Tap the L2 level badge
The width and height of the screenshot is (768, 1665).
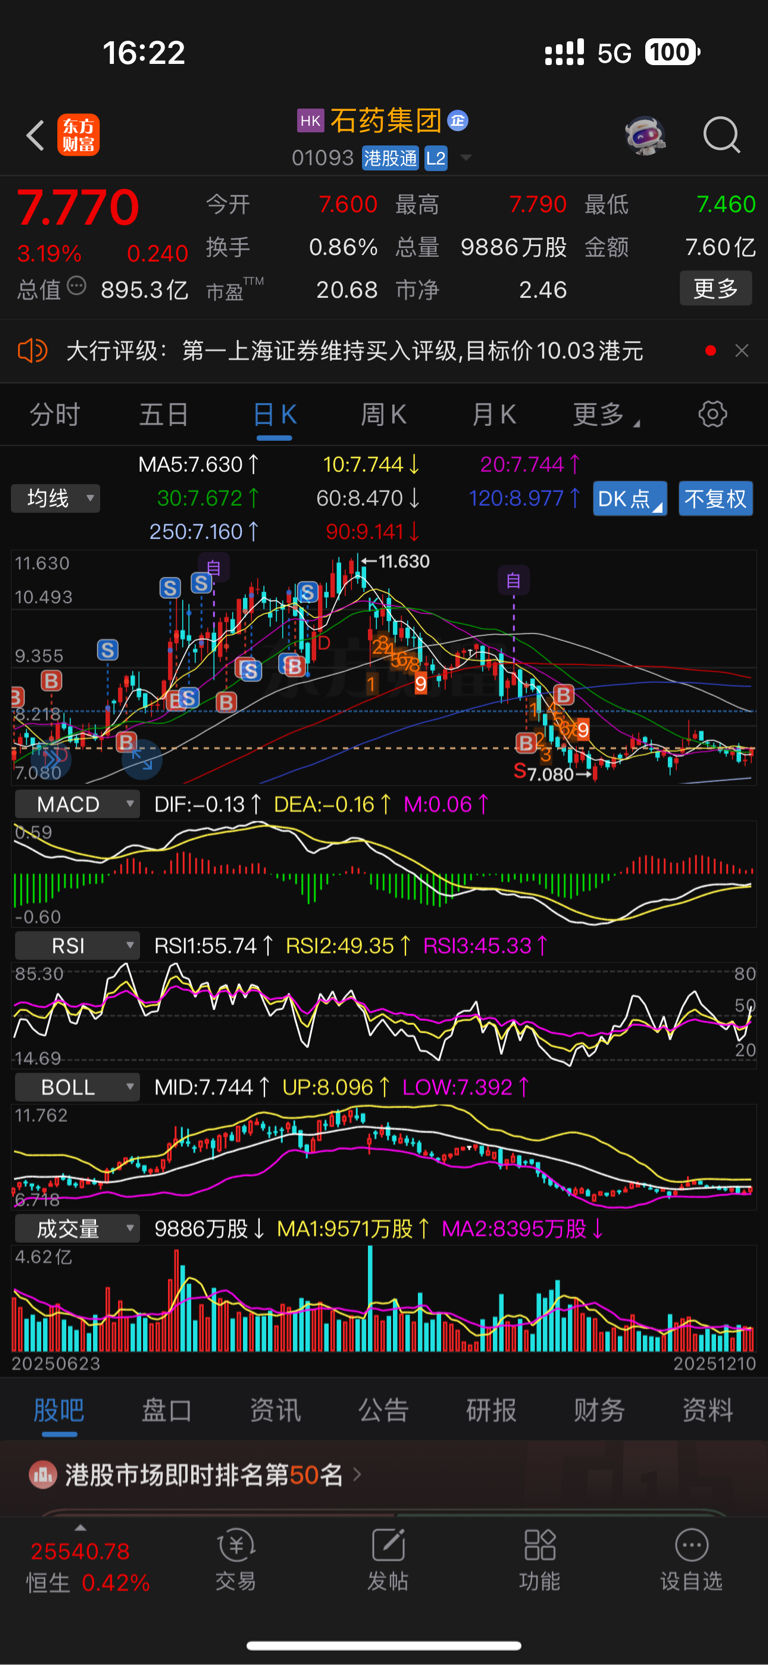click(436, 158)
